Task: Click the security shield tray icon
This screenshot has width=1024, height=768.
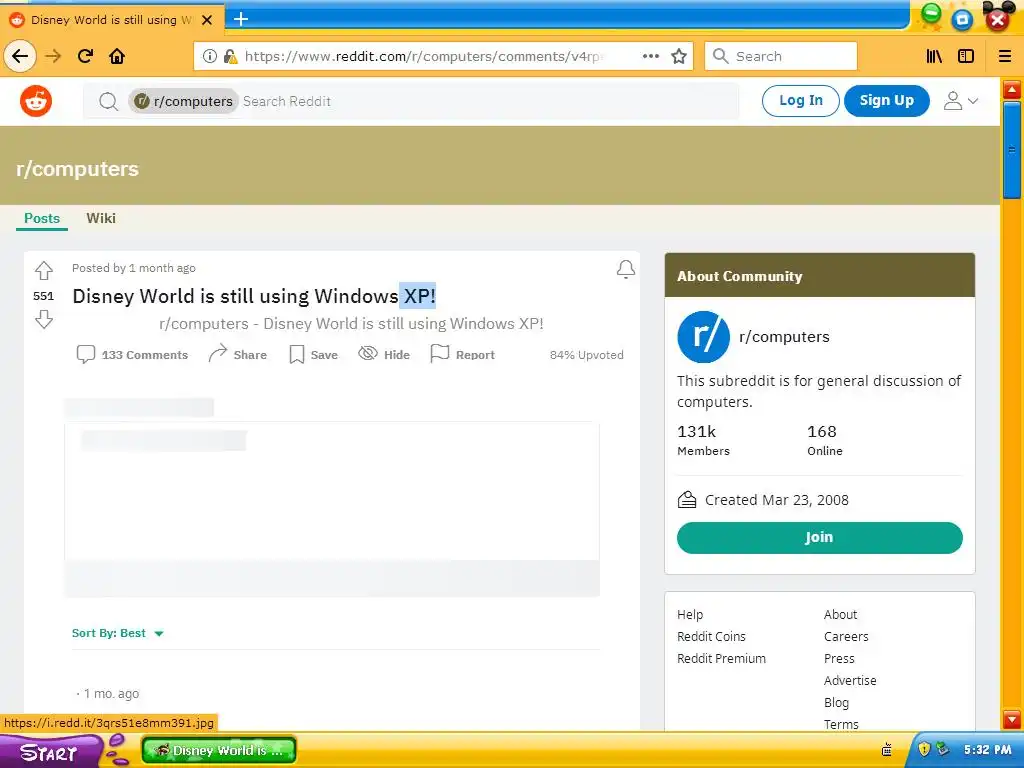Action: click(x=923, y=749)
